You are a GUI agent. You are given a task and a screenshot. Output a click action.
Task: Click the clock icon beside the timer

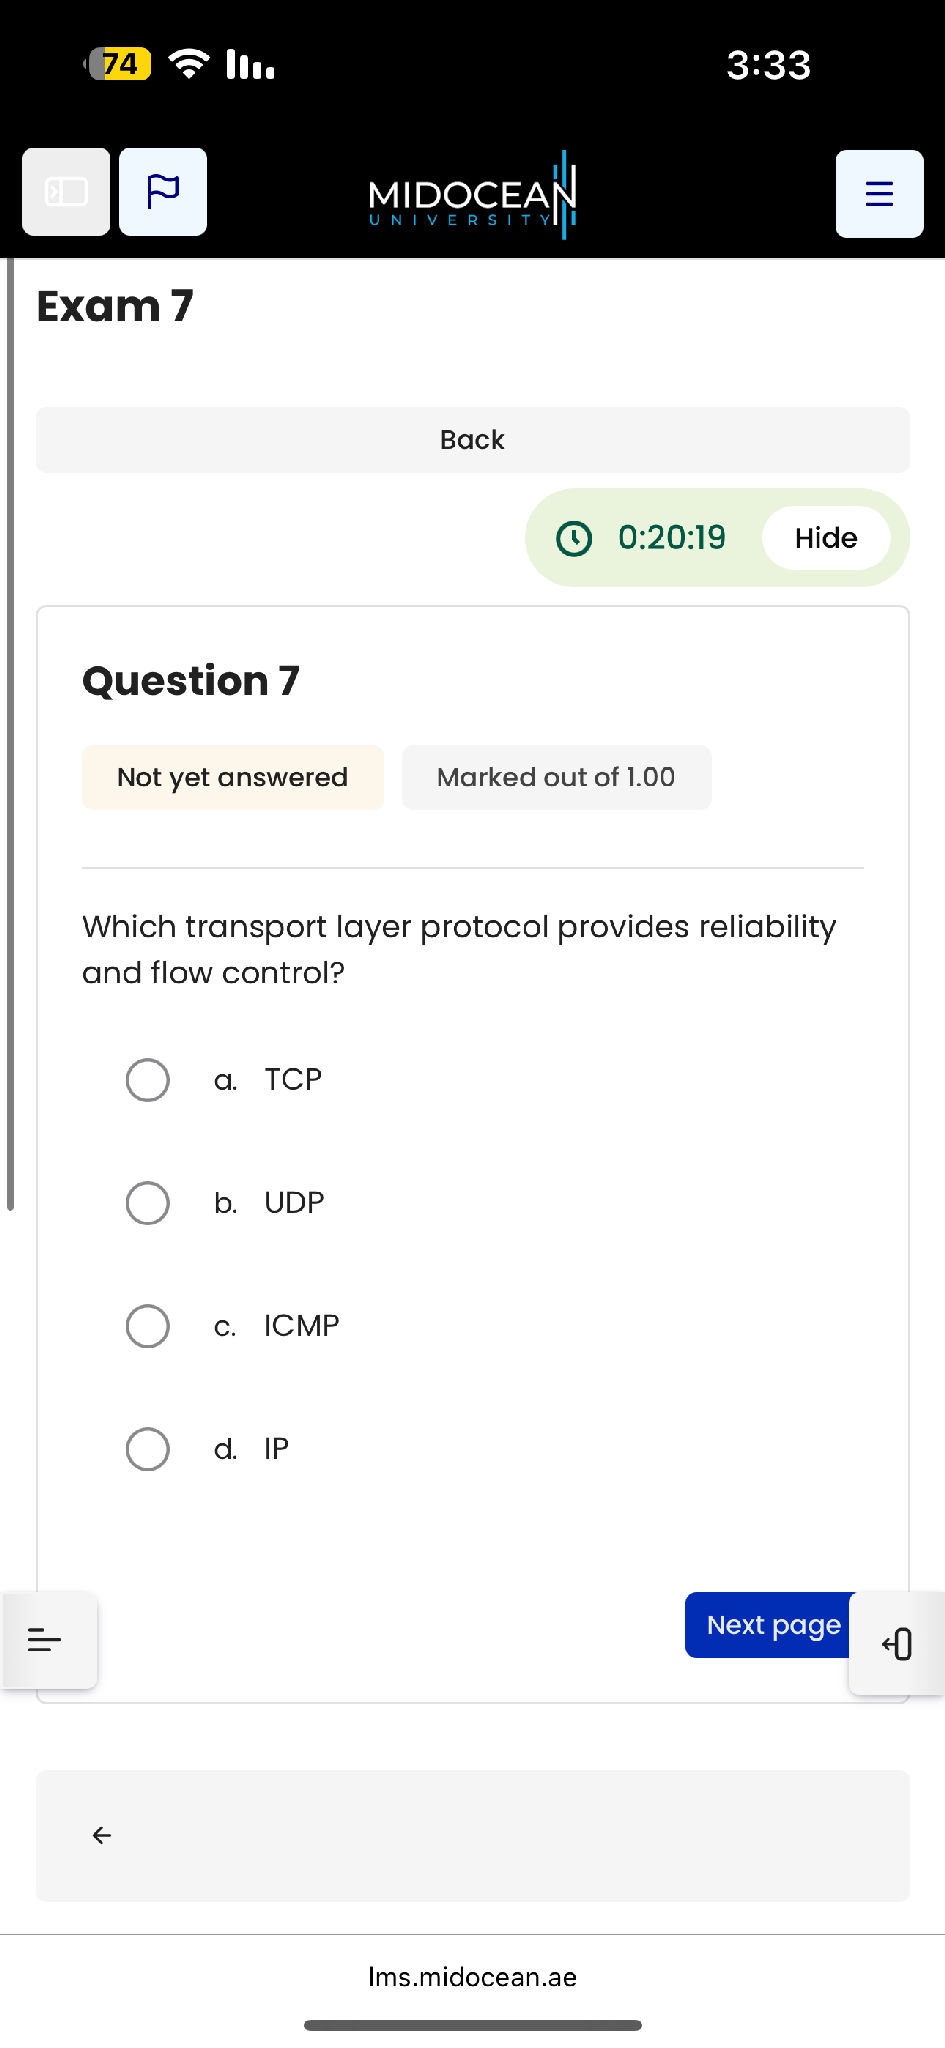pos(573,538)
